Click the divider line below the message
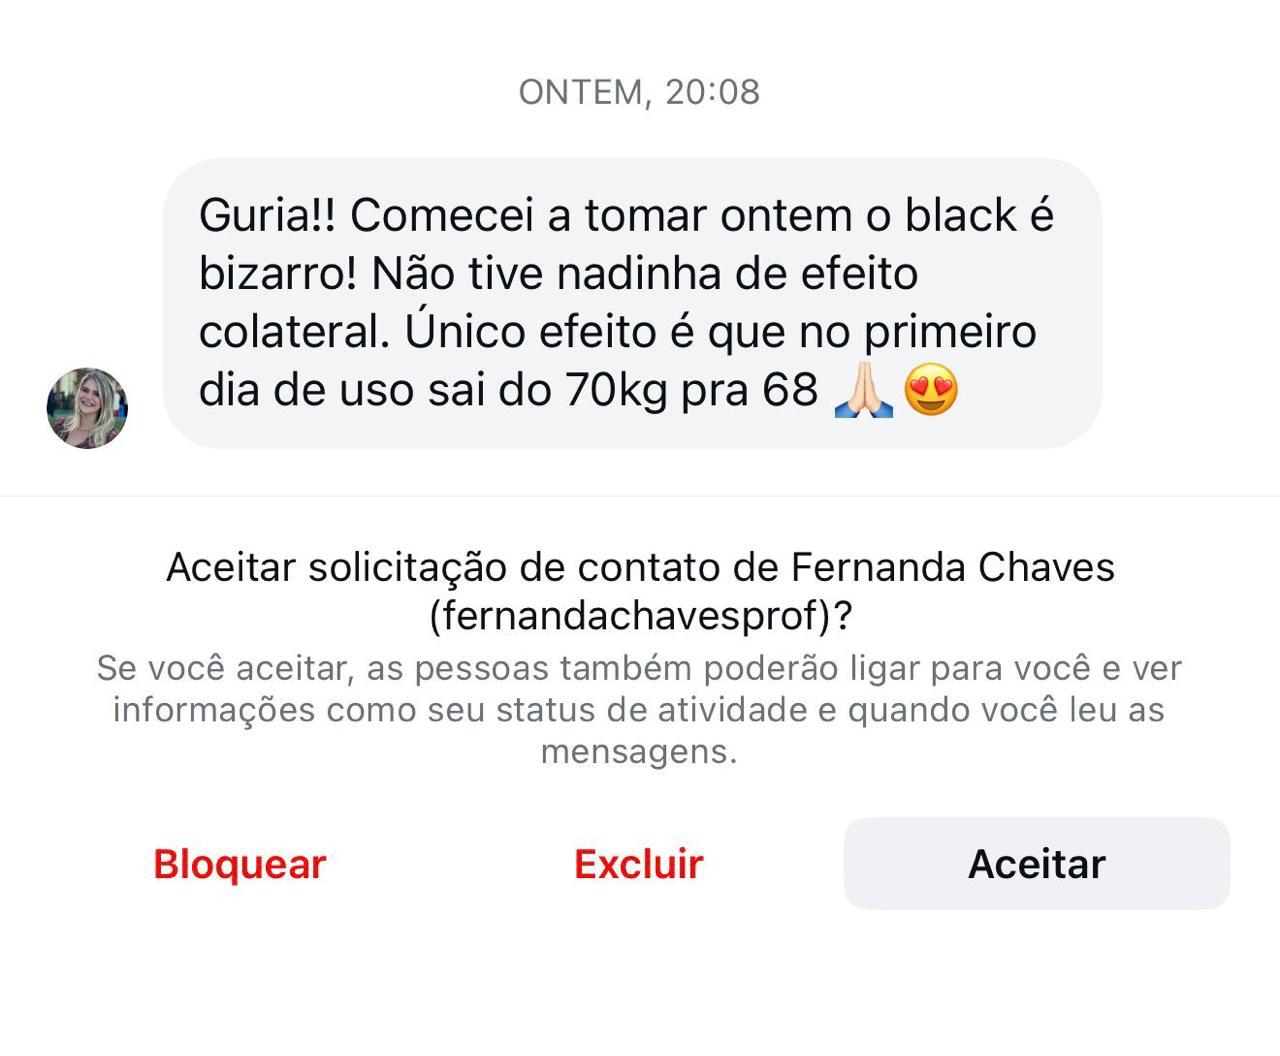 (x=640, y=496)
